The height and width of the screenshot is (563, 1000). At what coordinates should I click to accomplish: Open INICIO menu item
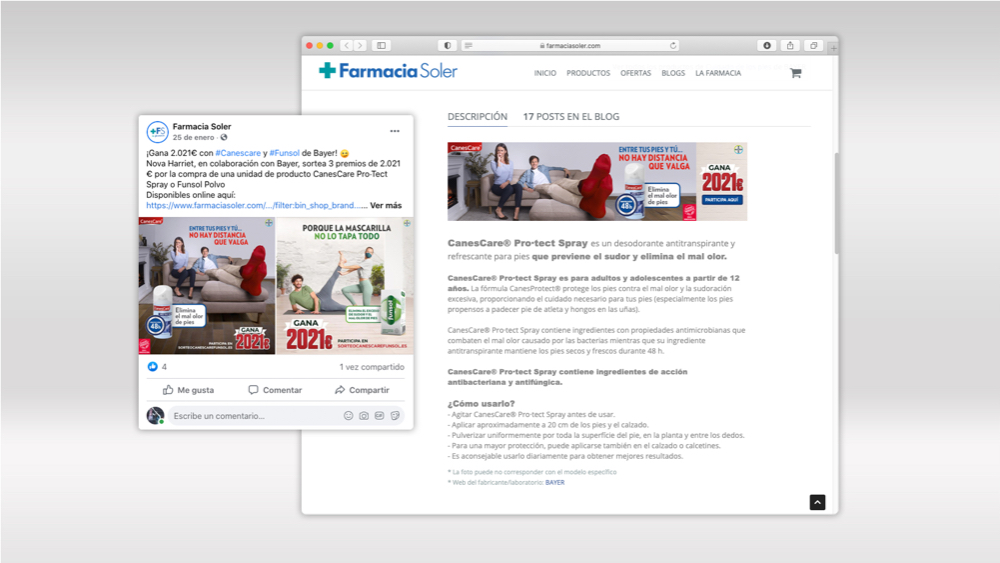point(545,73)
